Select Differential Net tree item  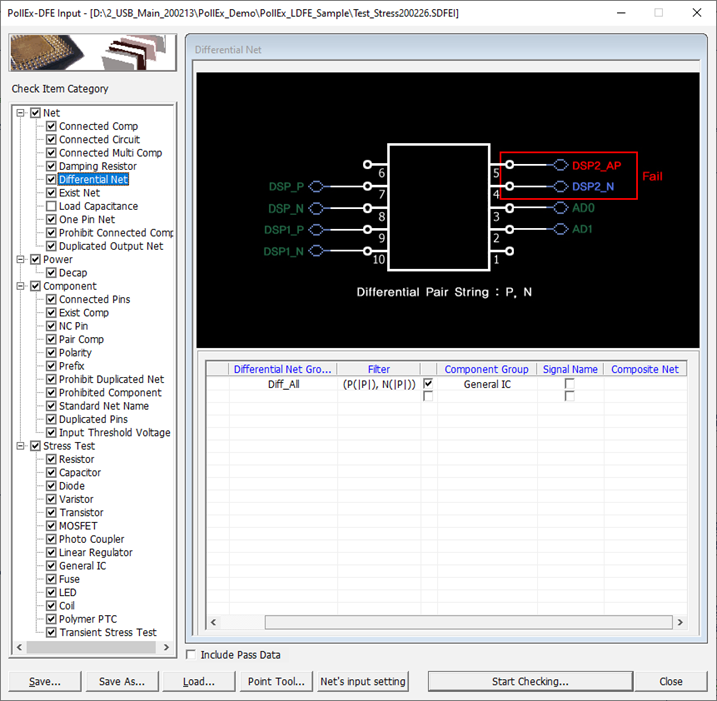[x=93, y=180]
